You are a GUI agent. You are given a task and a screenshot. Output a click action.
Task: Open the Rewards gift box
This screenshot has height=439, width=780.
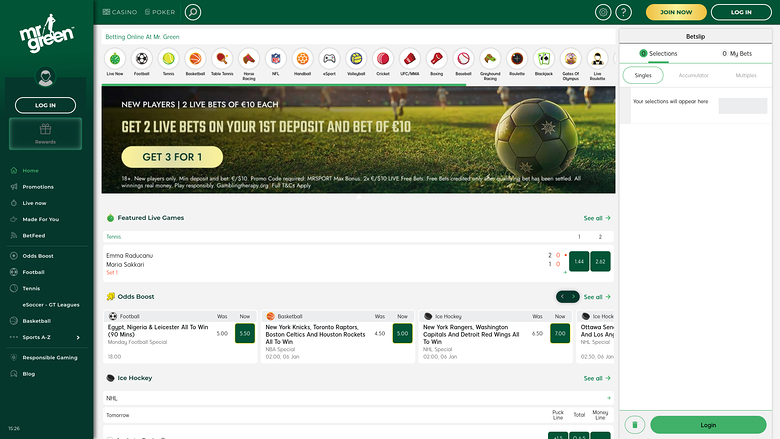(45, 134)
